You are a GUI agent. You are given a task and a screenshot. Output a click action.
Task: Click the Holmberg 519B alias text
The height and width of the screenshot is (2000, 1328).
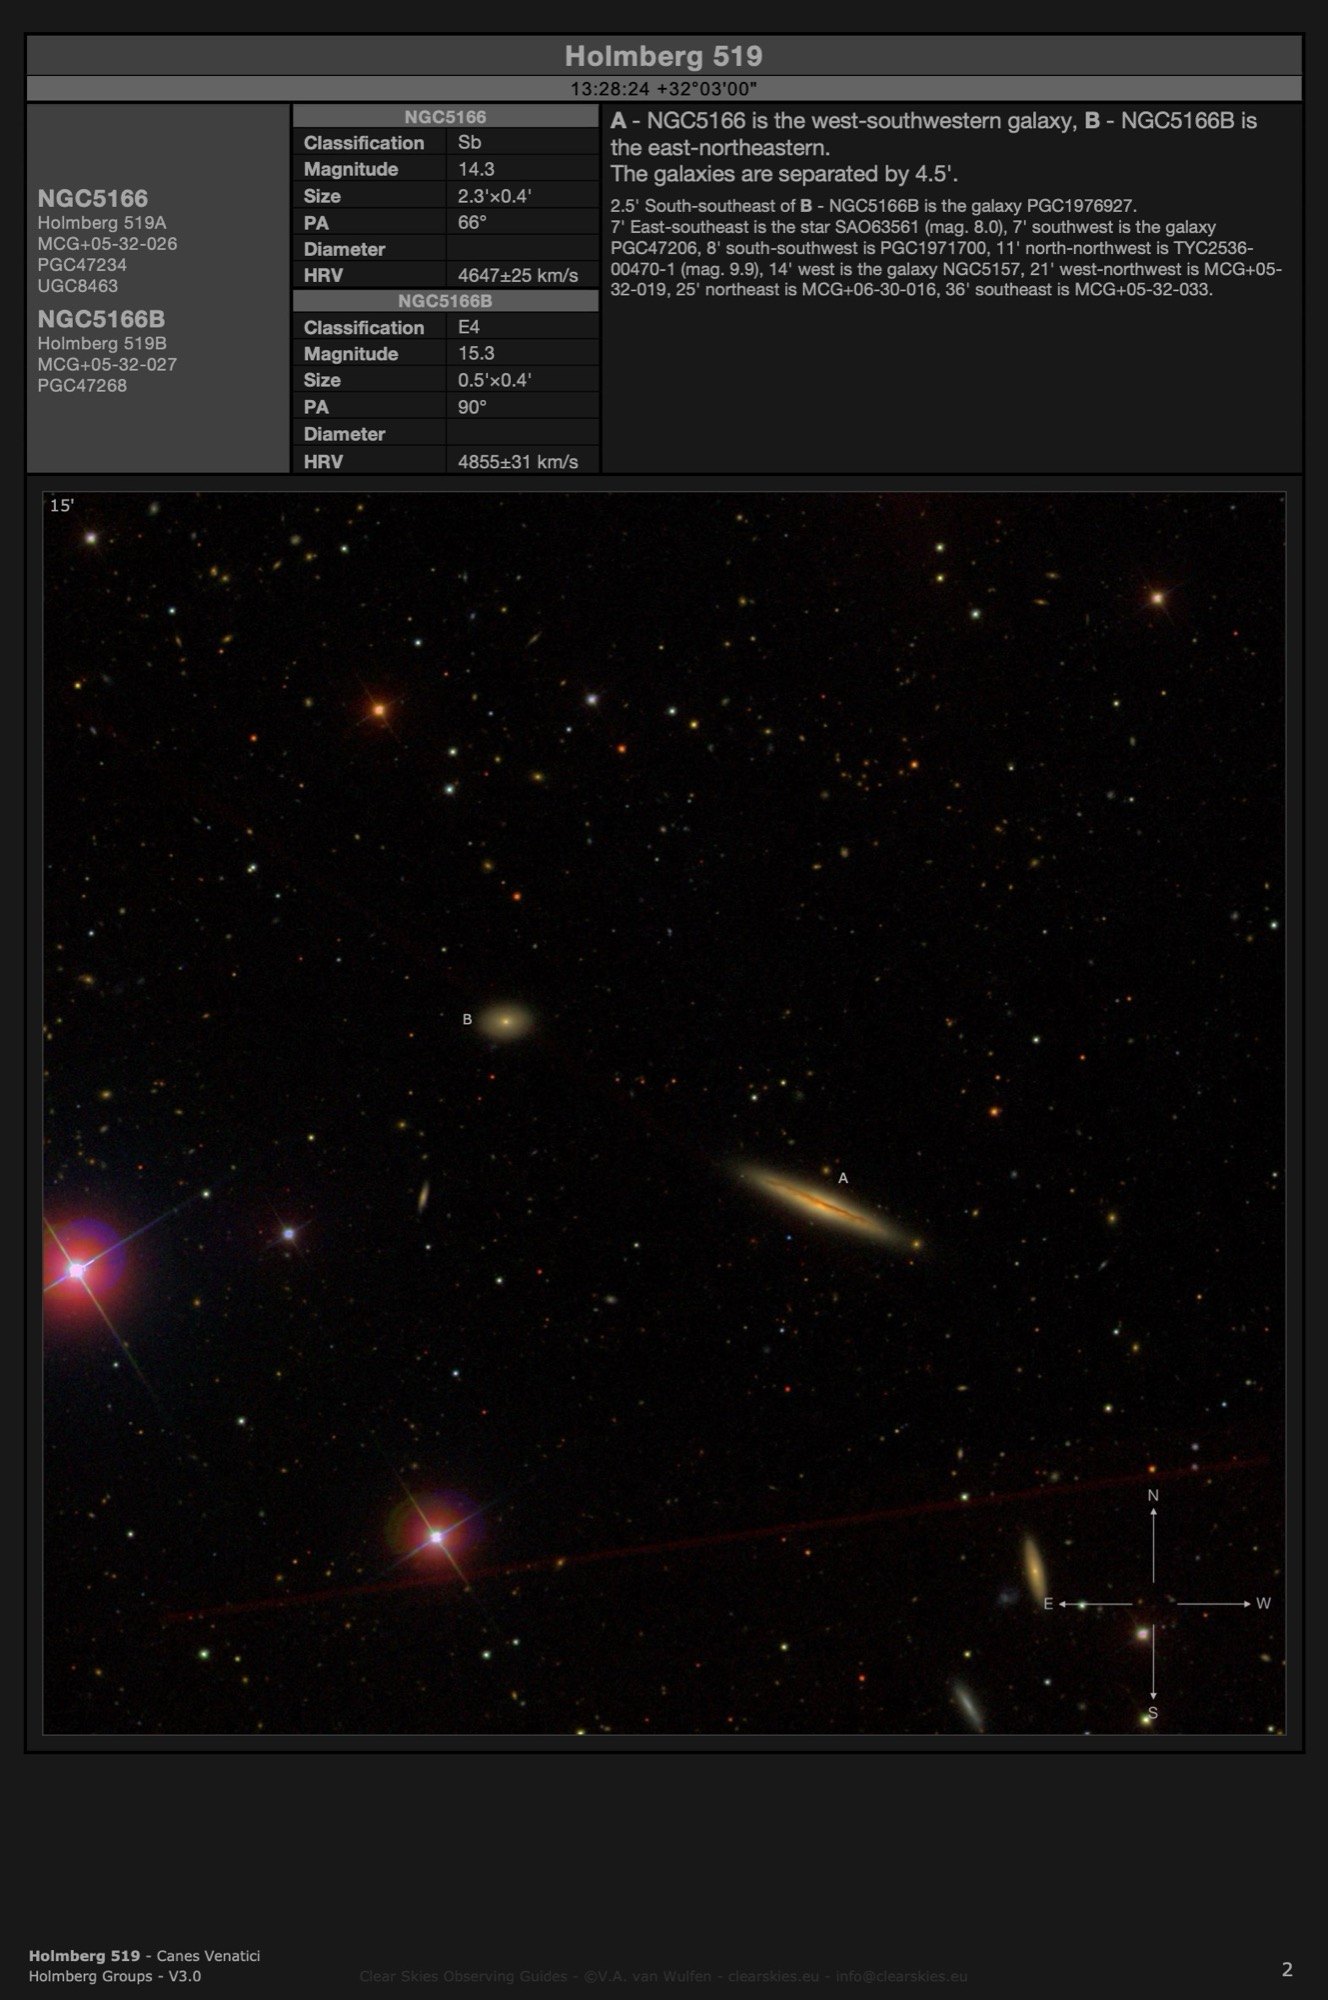coord(102,344)
